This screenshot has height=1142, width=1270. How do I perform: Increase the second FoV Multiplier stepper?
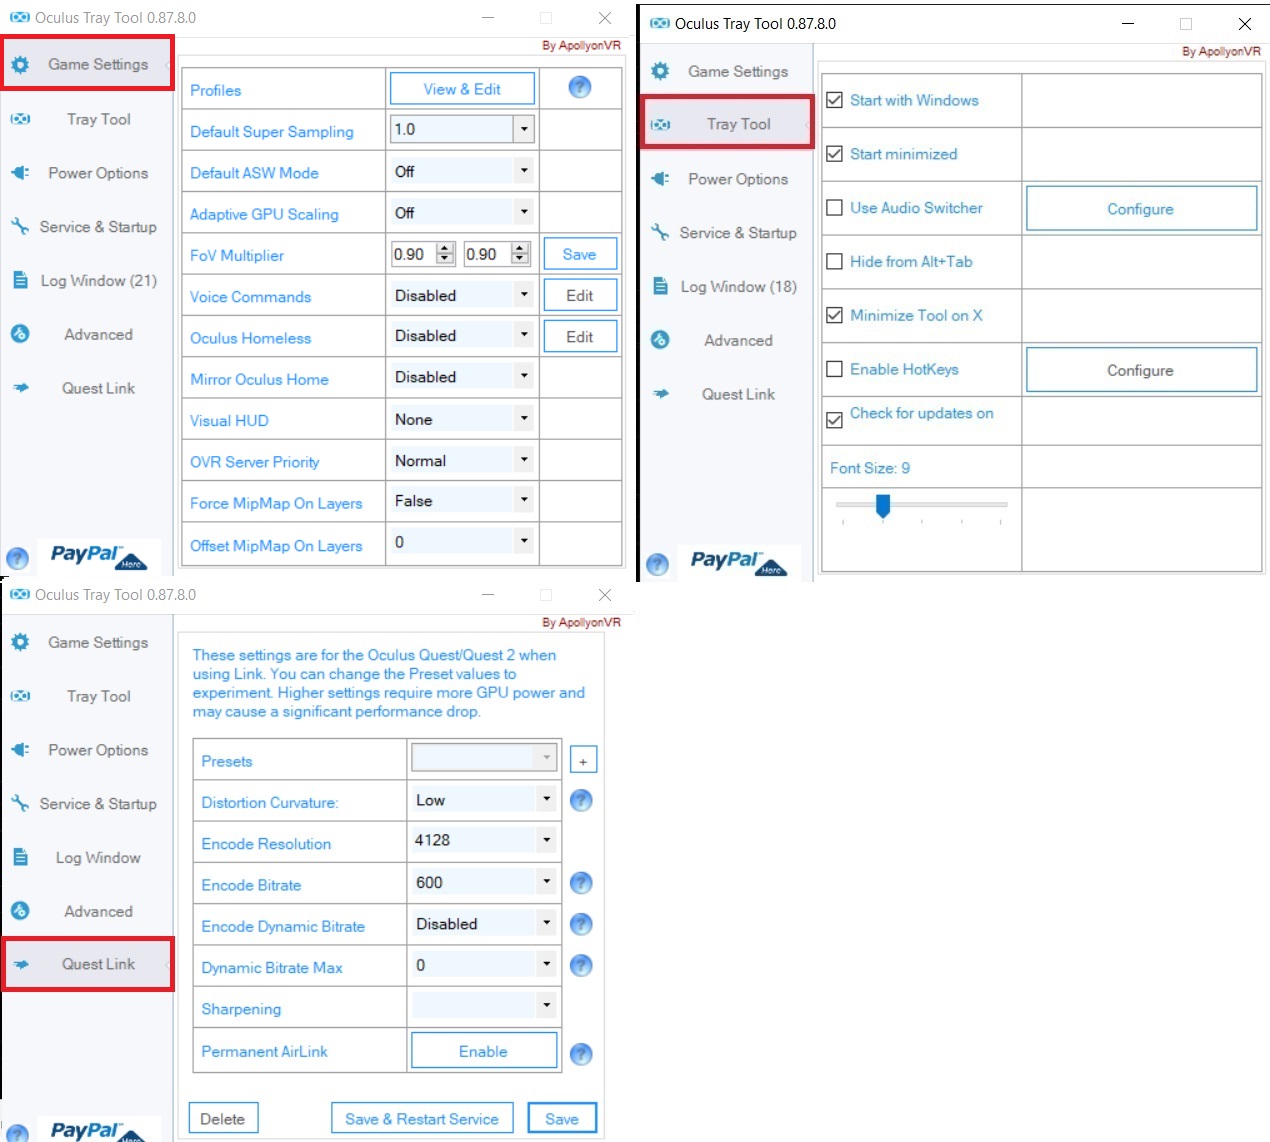pyautogui.click(x=520, y=248)
